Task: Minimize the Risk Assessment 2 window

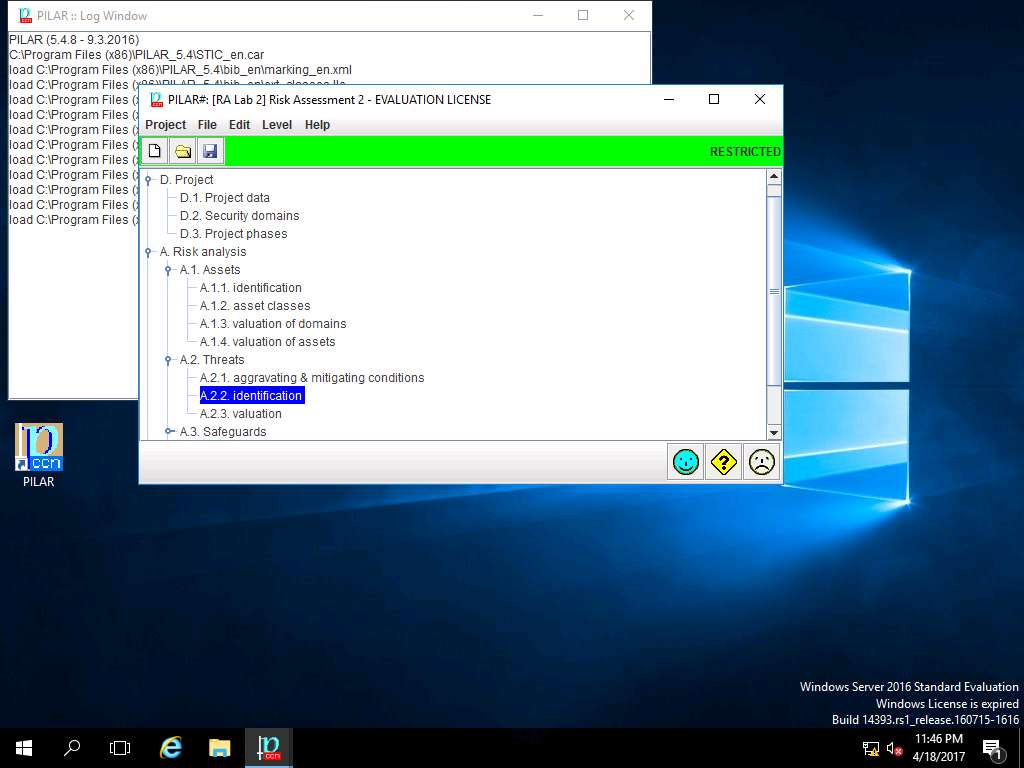Action: [669, 99]
